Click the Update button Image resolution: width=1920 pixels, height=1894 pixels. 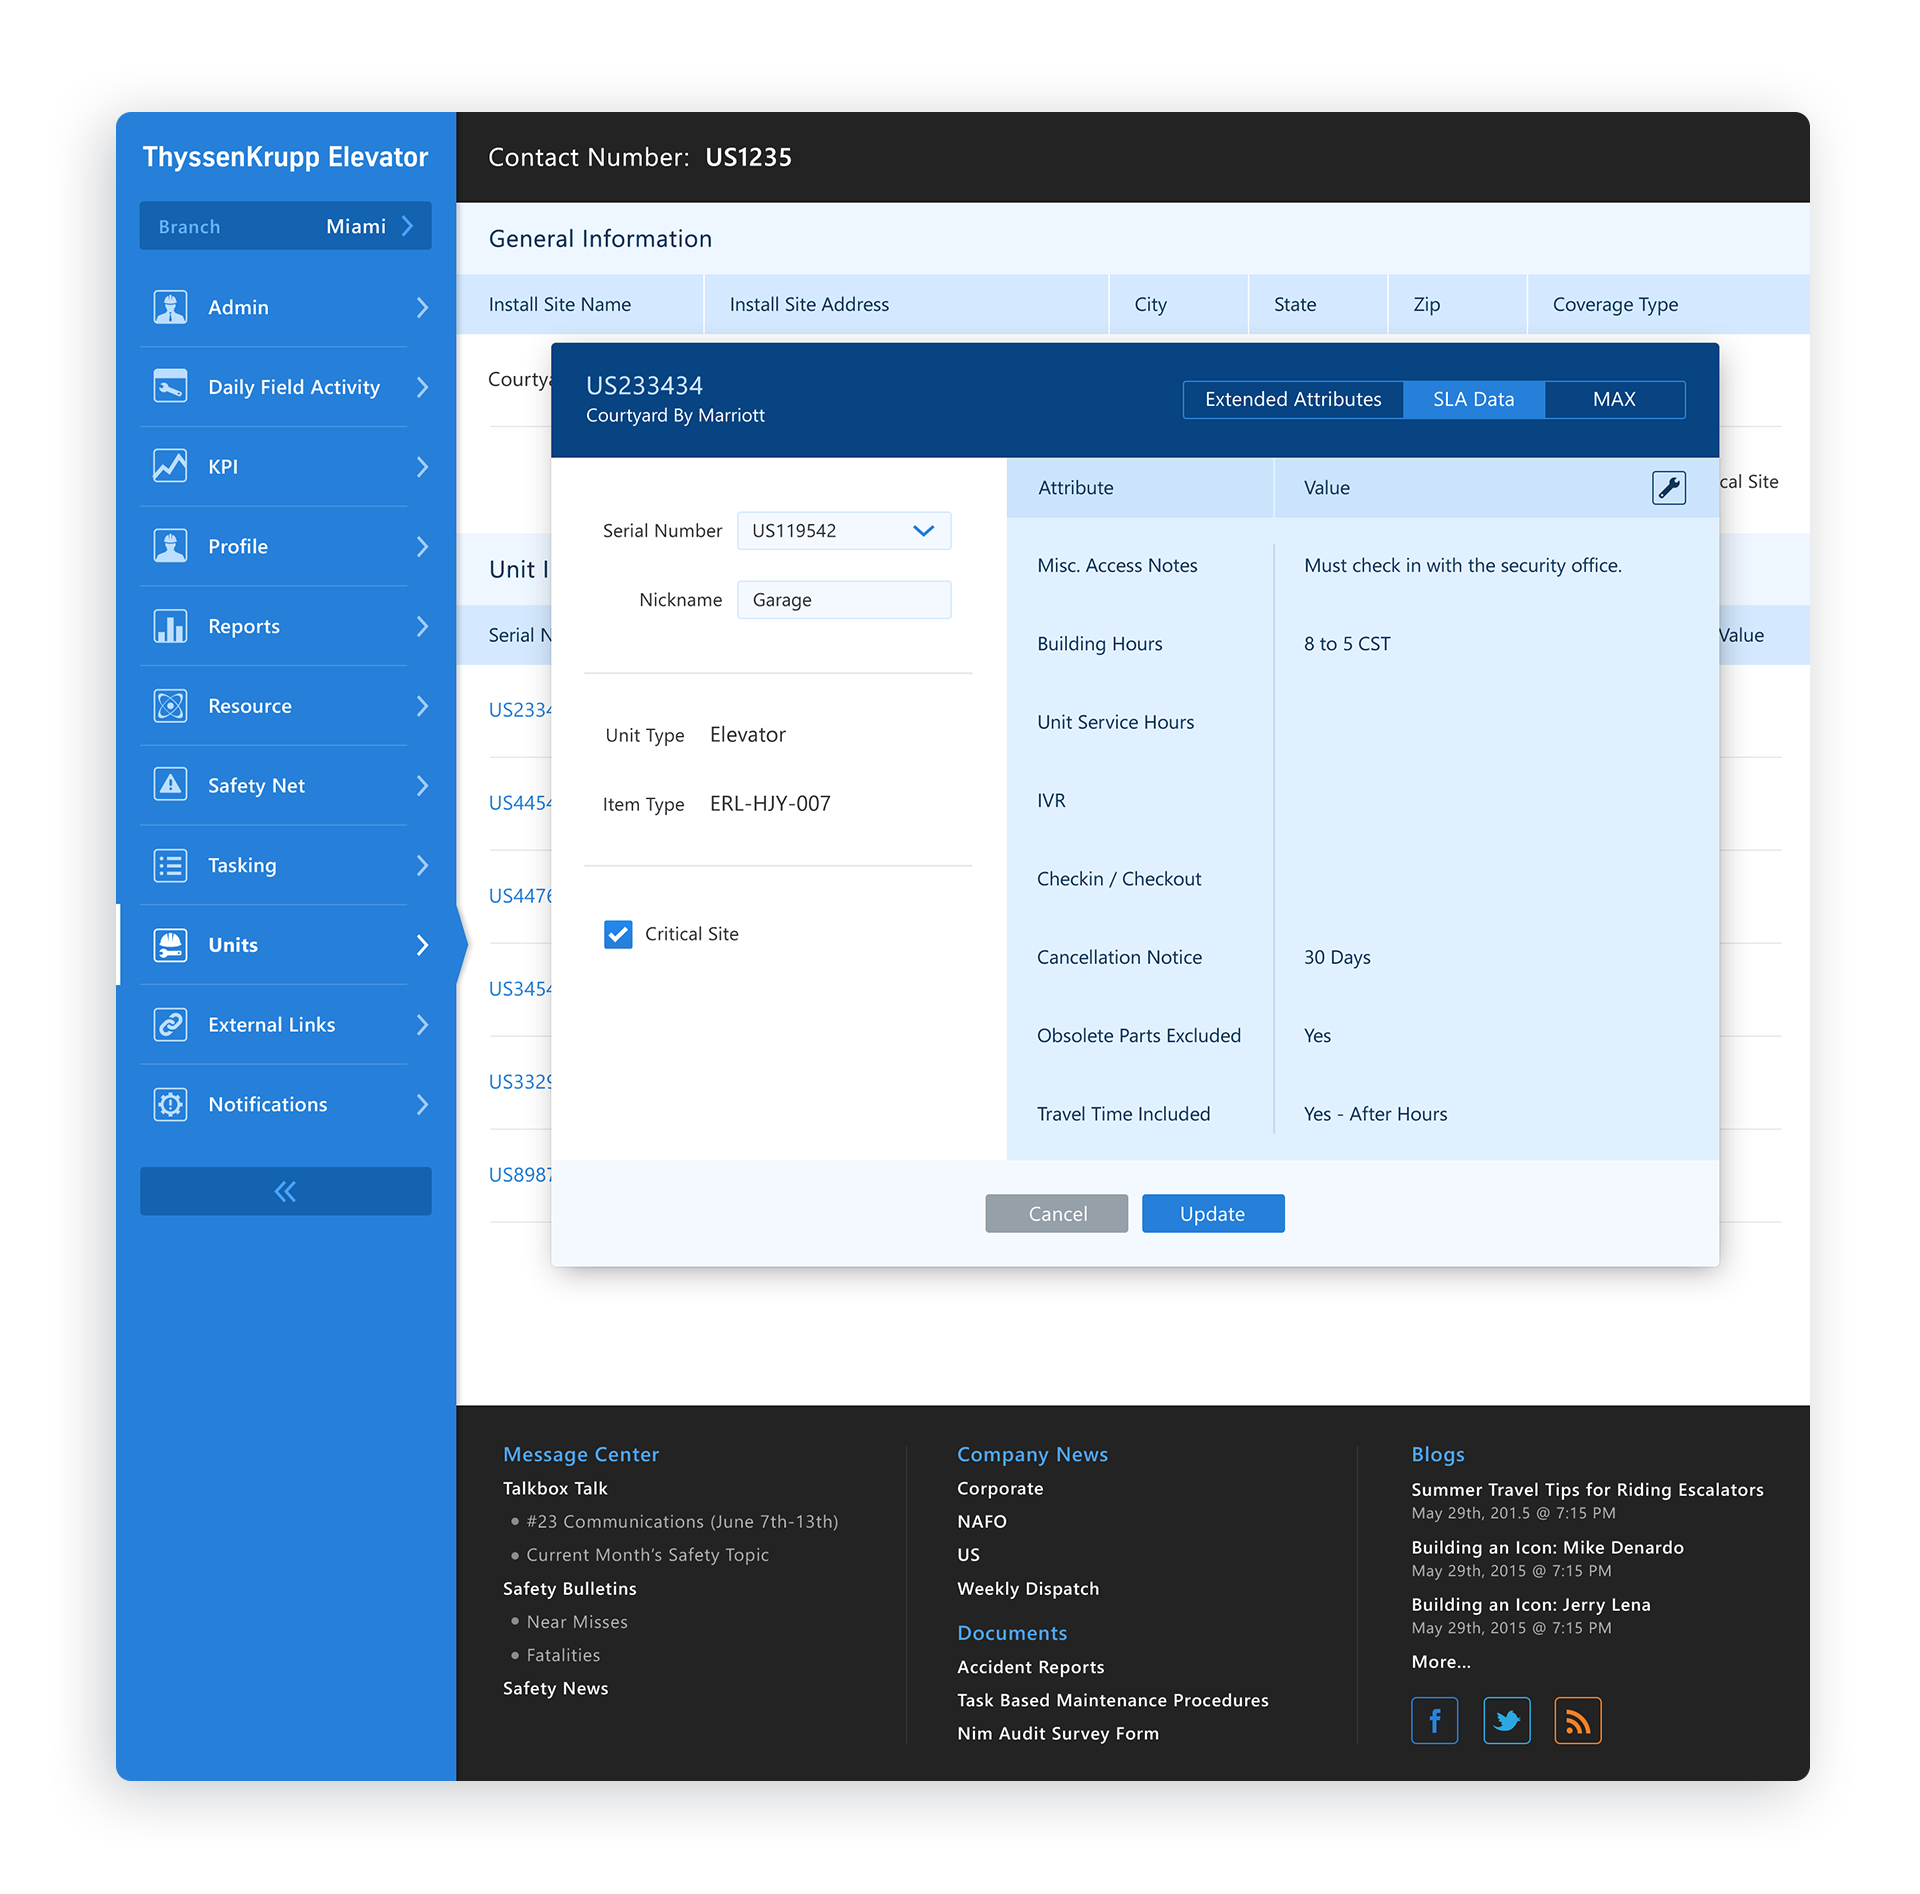point(1213,1214)
